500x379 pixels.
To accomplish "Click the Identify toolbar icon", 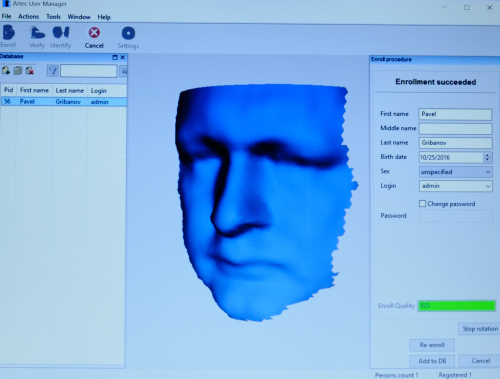I will pyautogui.click(x=61, y=33).
